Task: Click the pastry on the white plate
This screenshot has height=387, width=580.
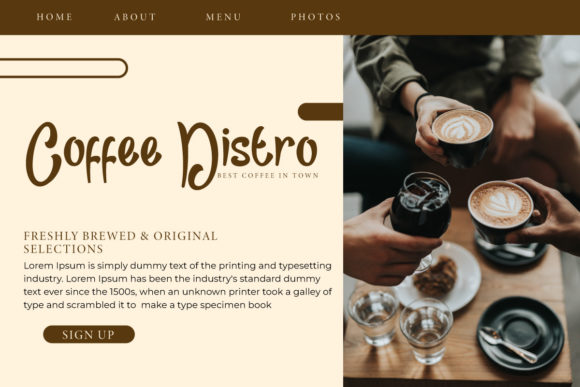Action: 435,277
